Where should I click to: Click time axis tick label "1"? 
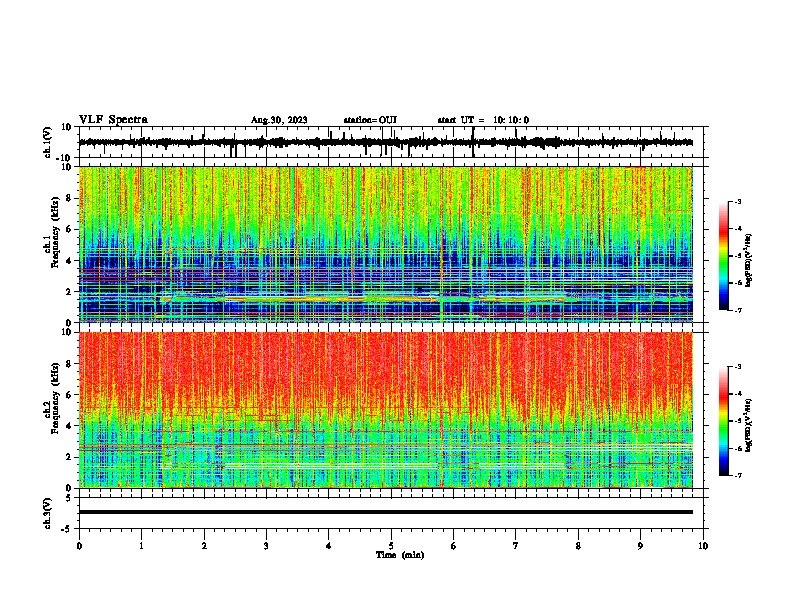pyautogui.click(x=141, y=546)
